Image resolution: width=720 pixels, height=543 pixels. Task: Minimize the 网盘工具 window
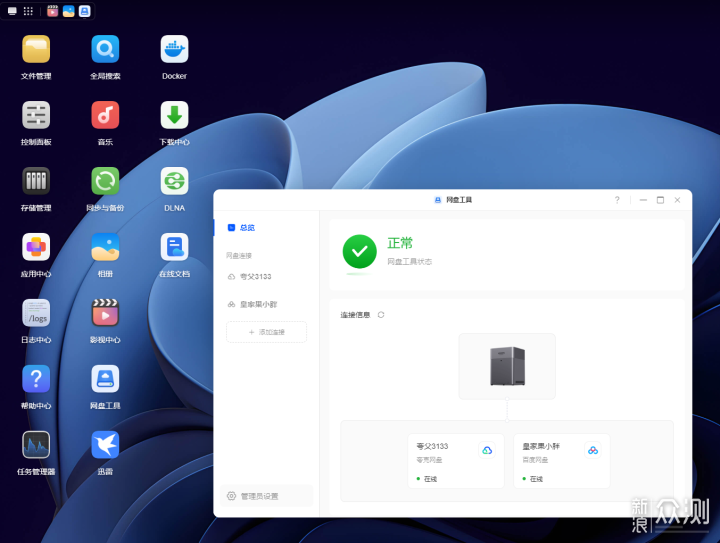click(643, 200)
